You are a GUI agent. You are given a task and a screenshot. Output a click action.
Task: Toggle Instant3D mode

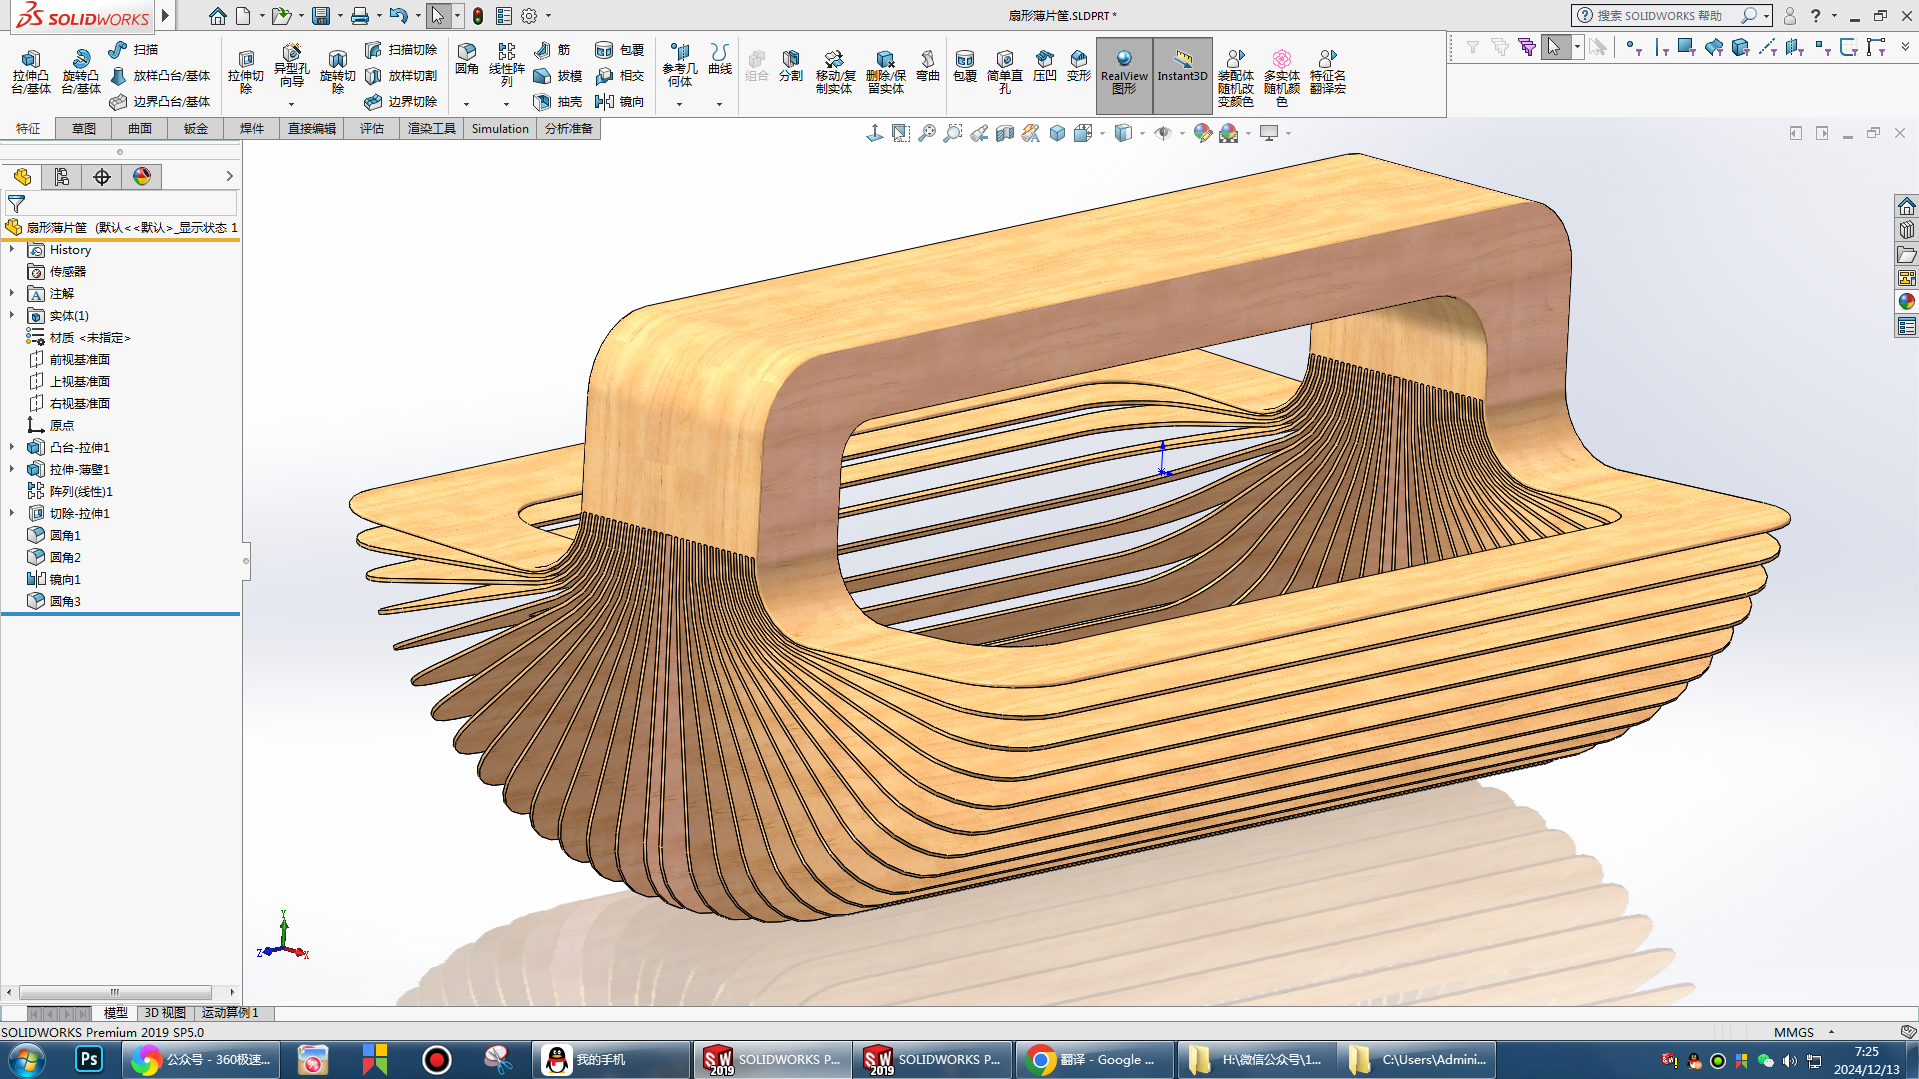pos(1182,66)
